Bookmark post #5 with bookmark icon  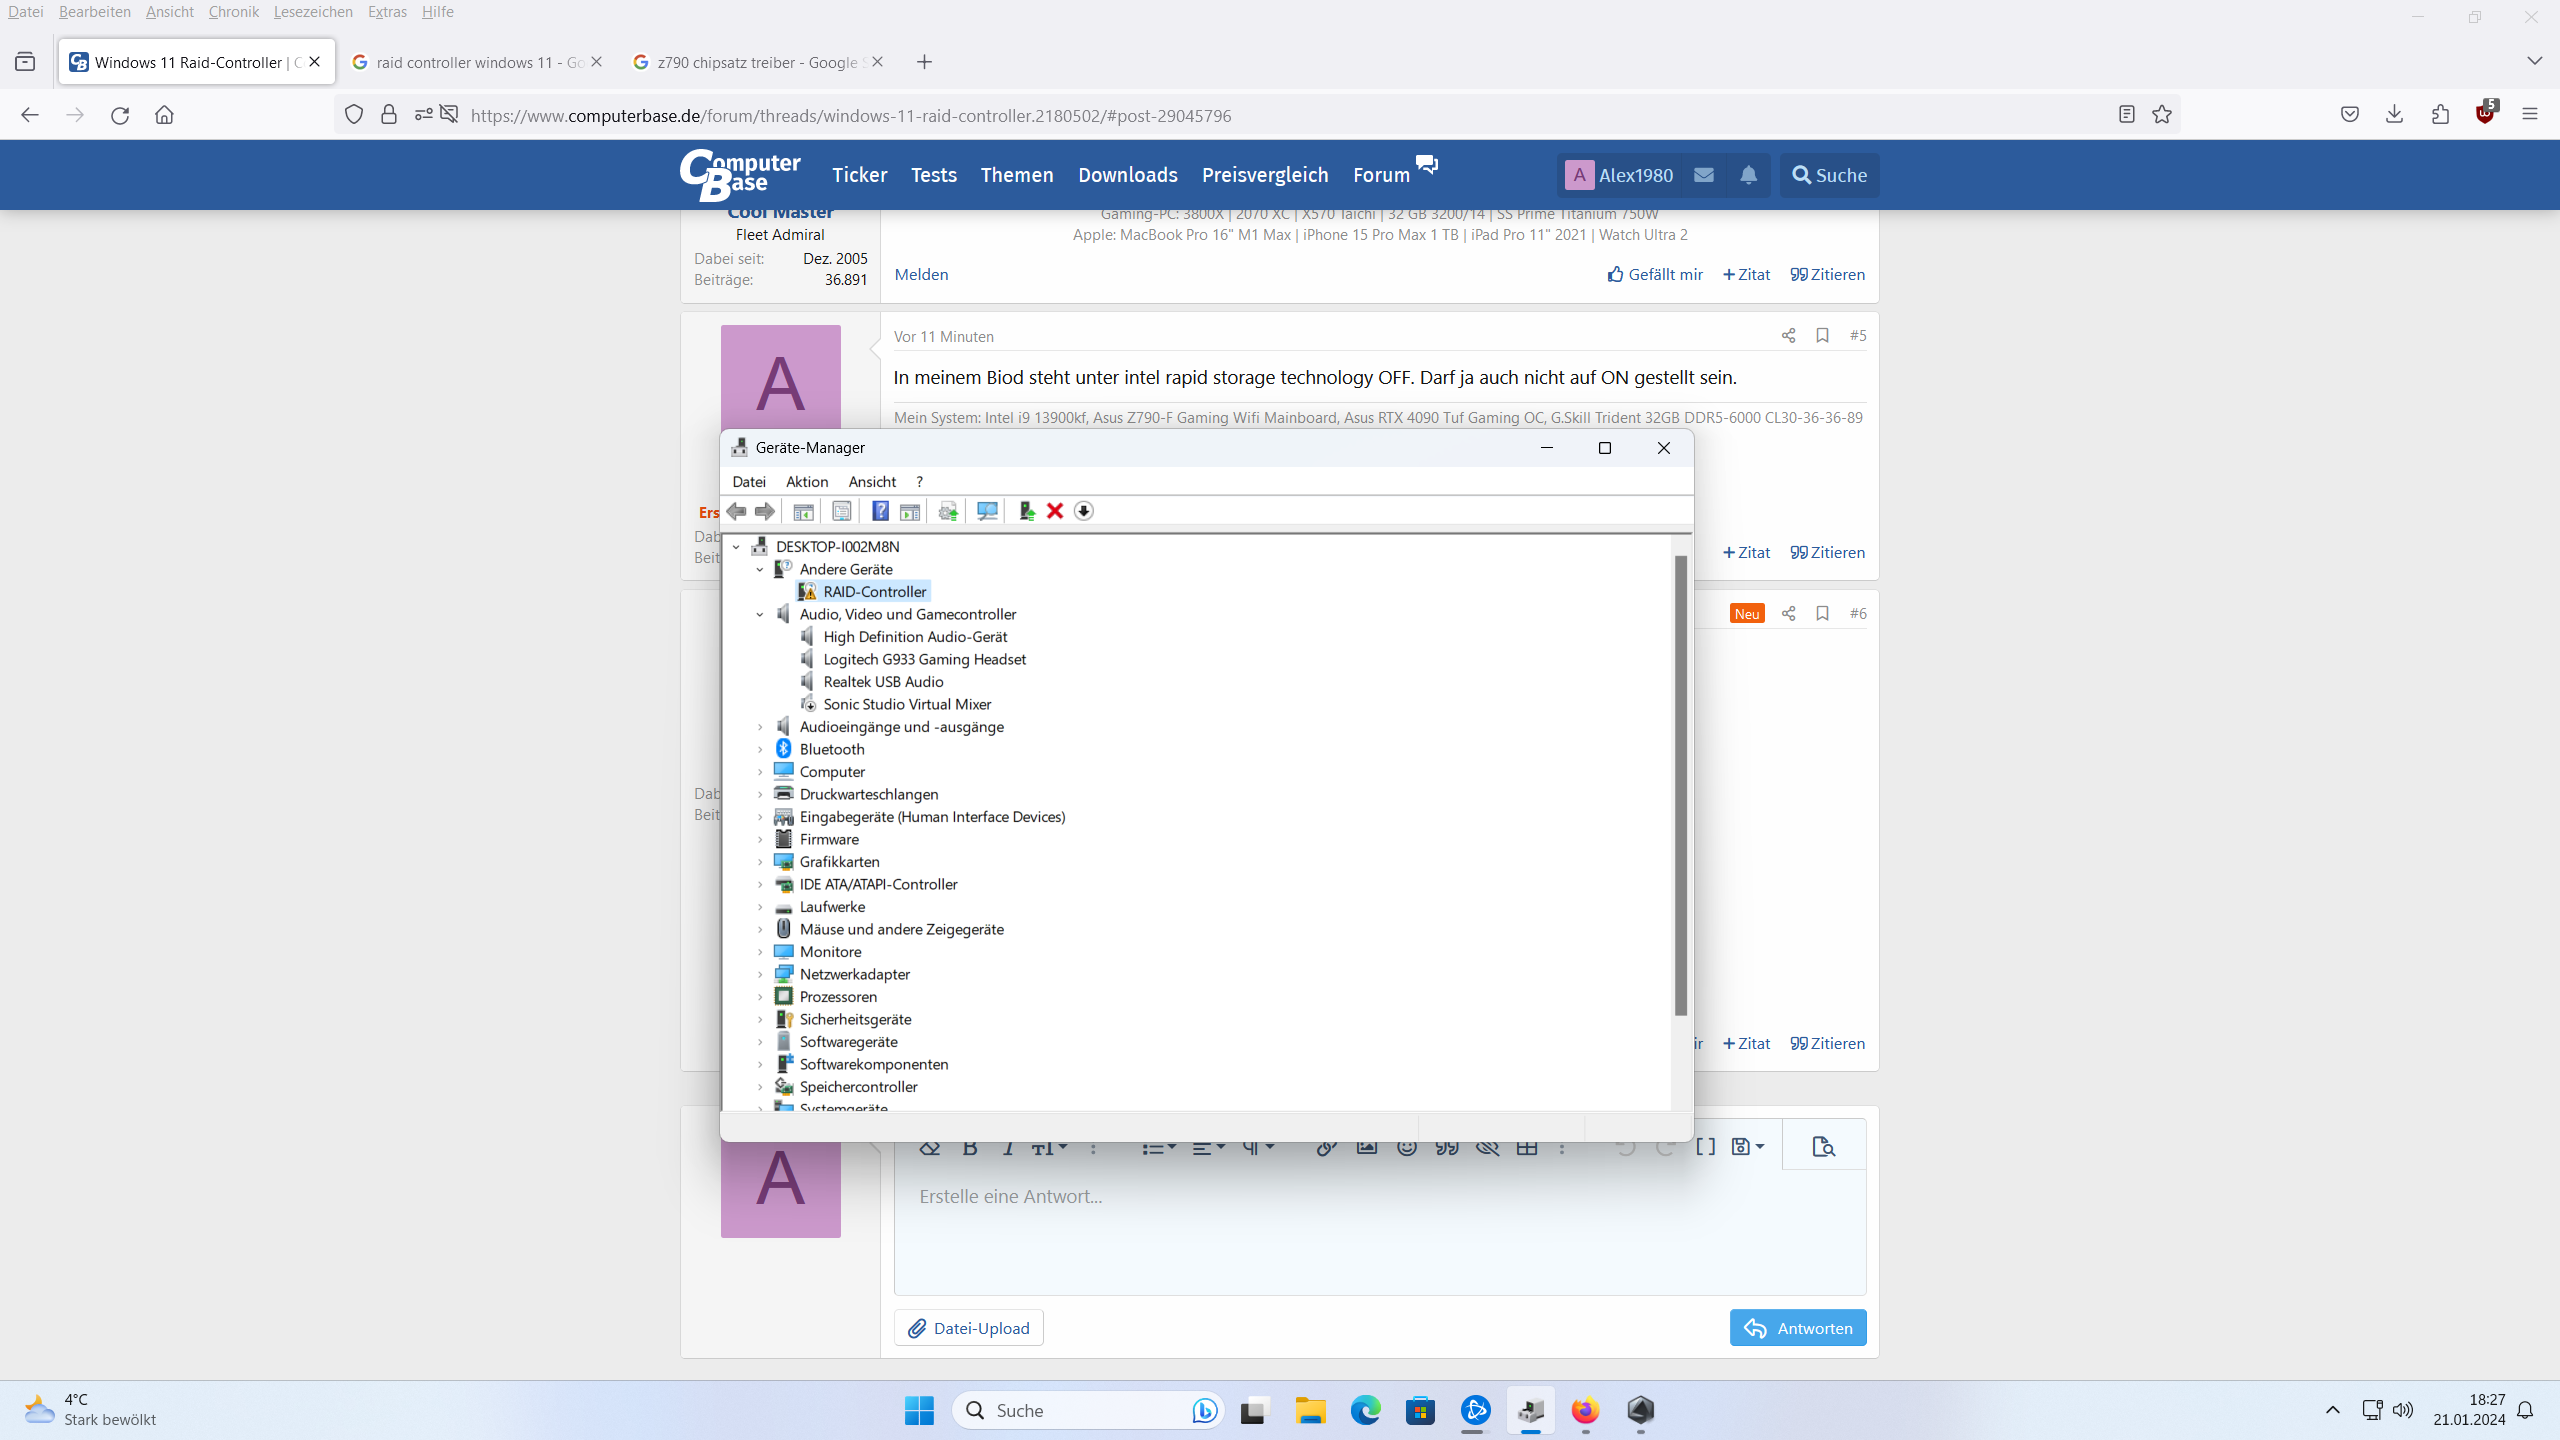pyautogui.click(x=1822, y=336)
